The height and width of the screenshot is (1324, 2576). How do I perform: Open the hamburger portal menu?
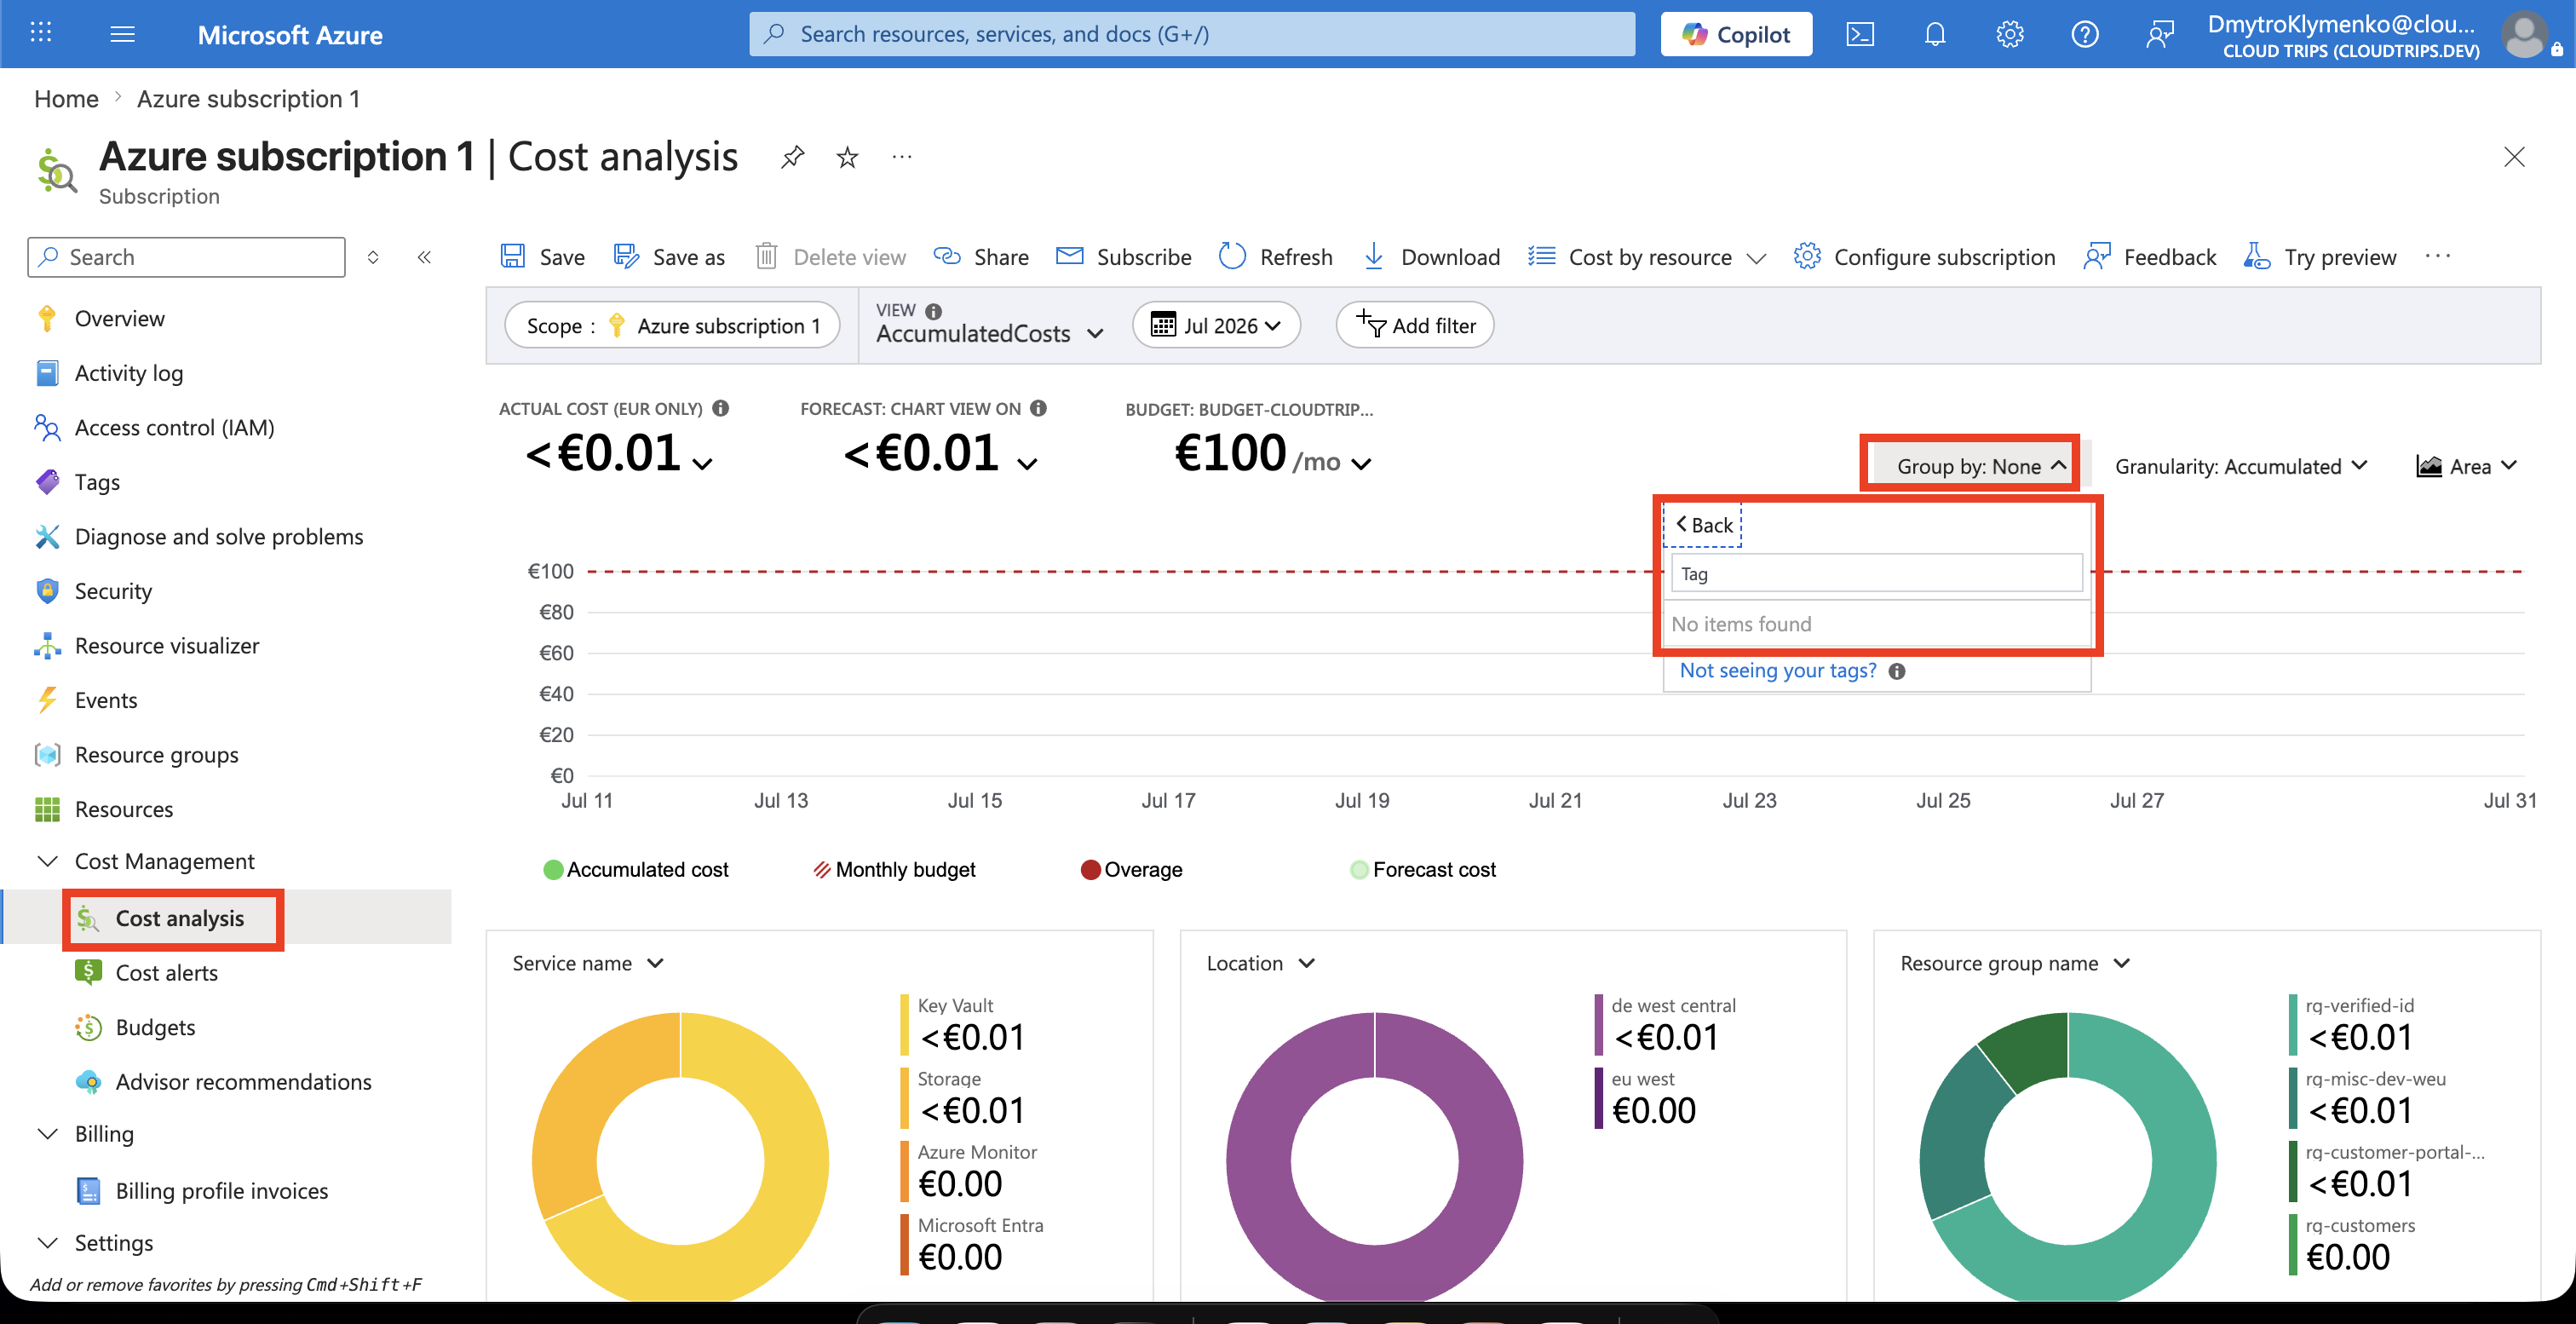coord(122,35)
